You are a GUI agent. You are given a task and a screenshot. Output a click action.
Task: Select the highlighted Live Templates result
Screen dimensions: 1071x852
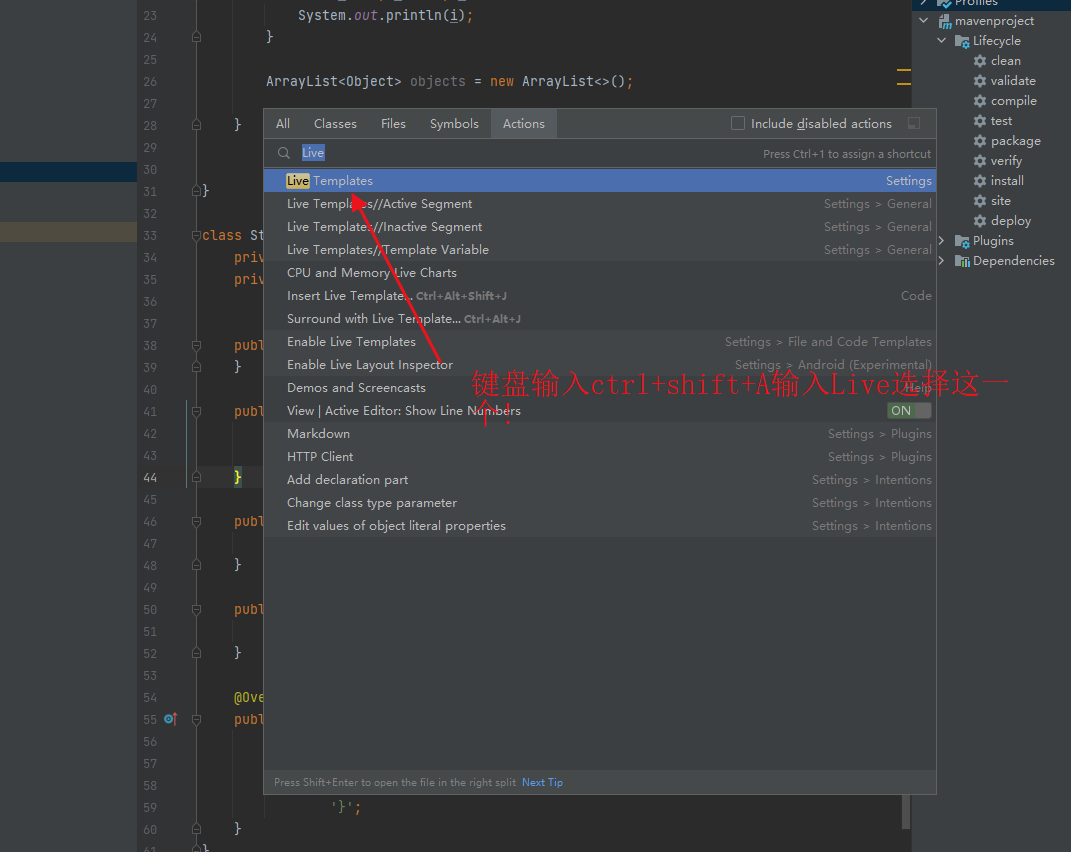tap(600, 180)
